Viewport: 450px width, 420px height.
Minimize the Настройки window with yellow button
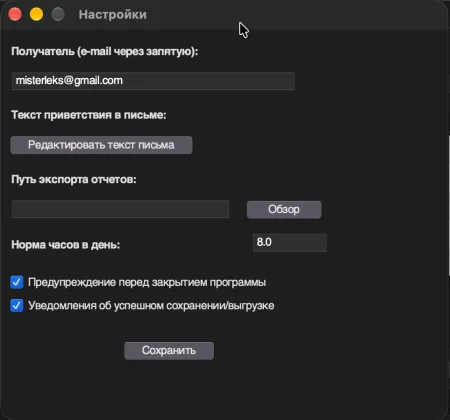tap(36, 14)
